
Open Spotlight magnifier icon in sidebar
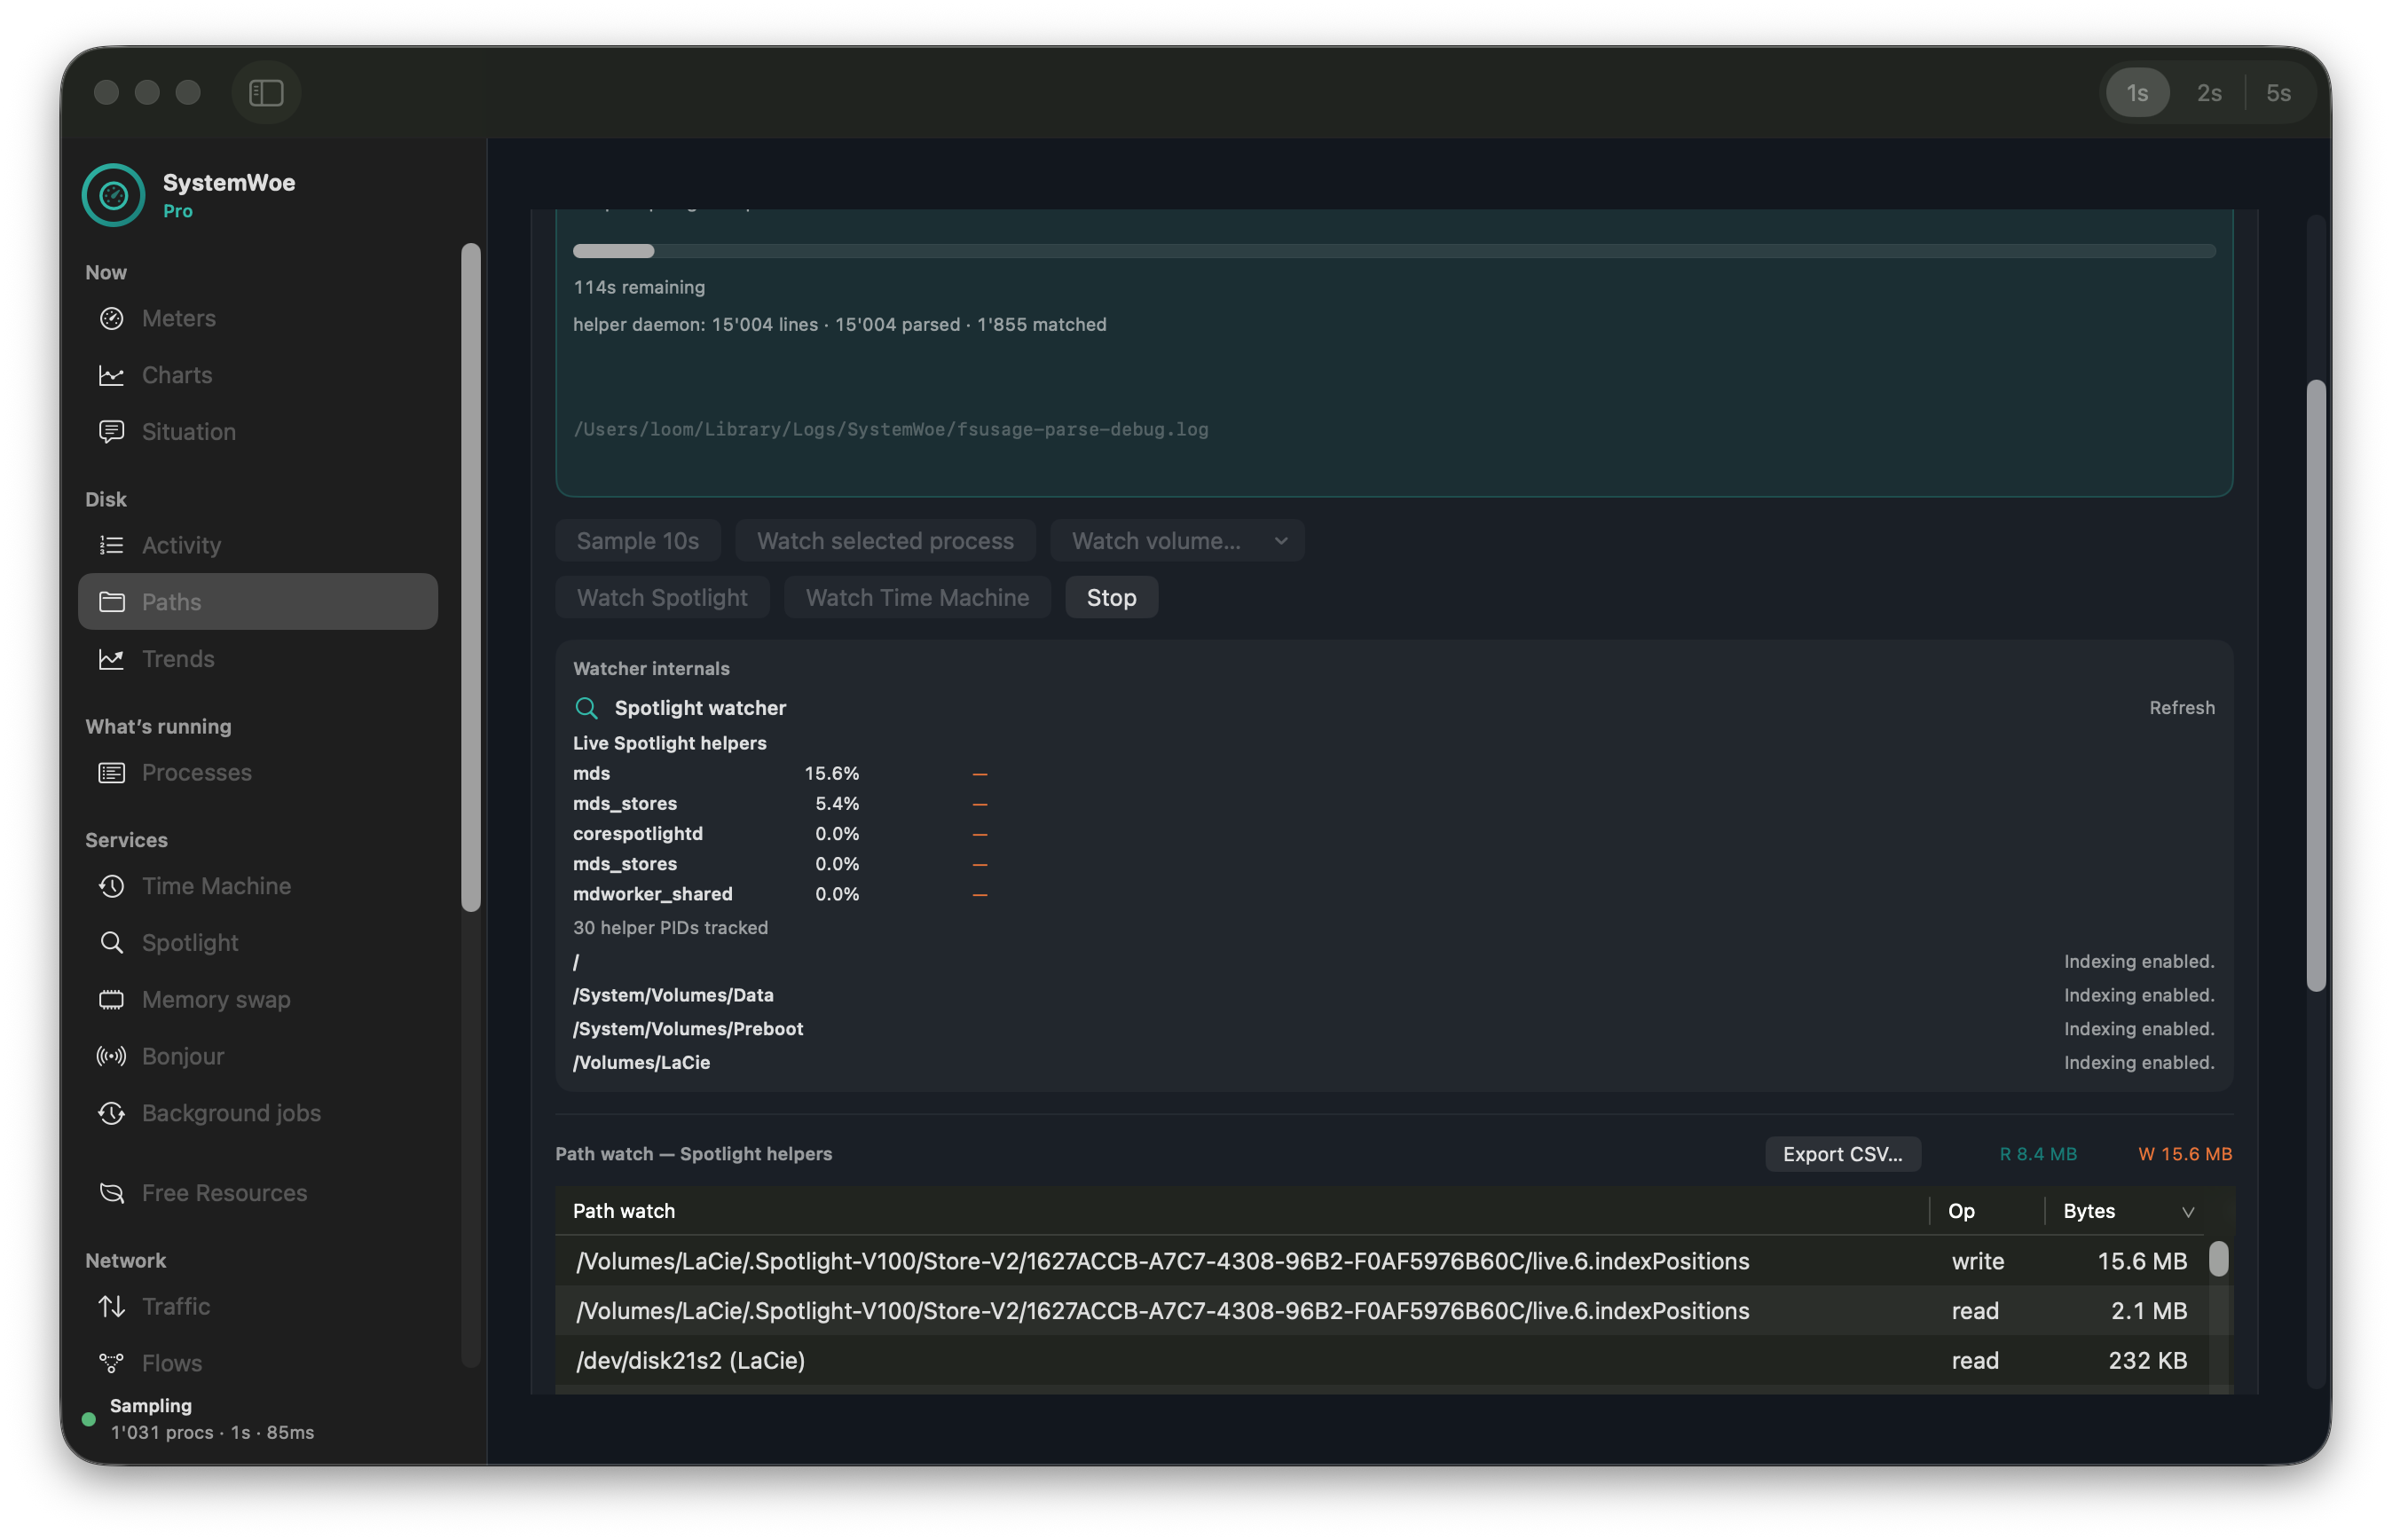click(112, 943)
